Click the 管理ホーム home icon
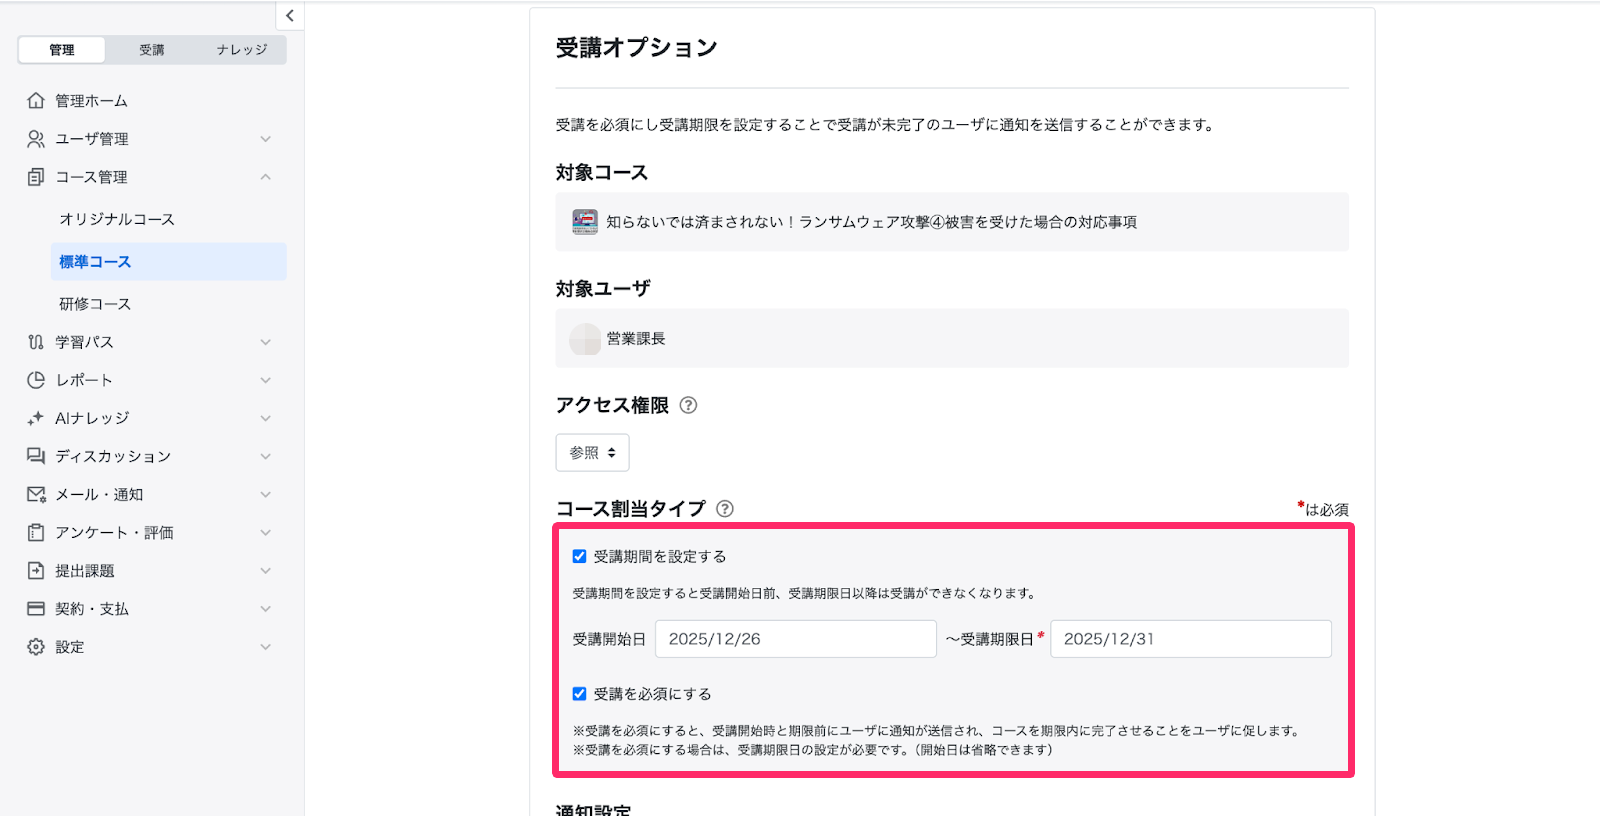The image size is (1600, 816). (36, 100)
